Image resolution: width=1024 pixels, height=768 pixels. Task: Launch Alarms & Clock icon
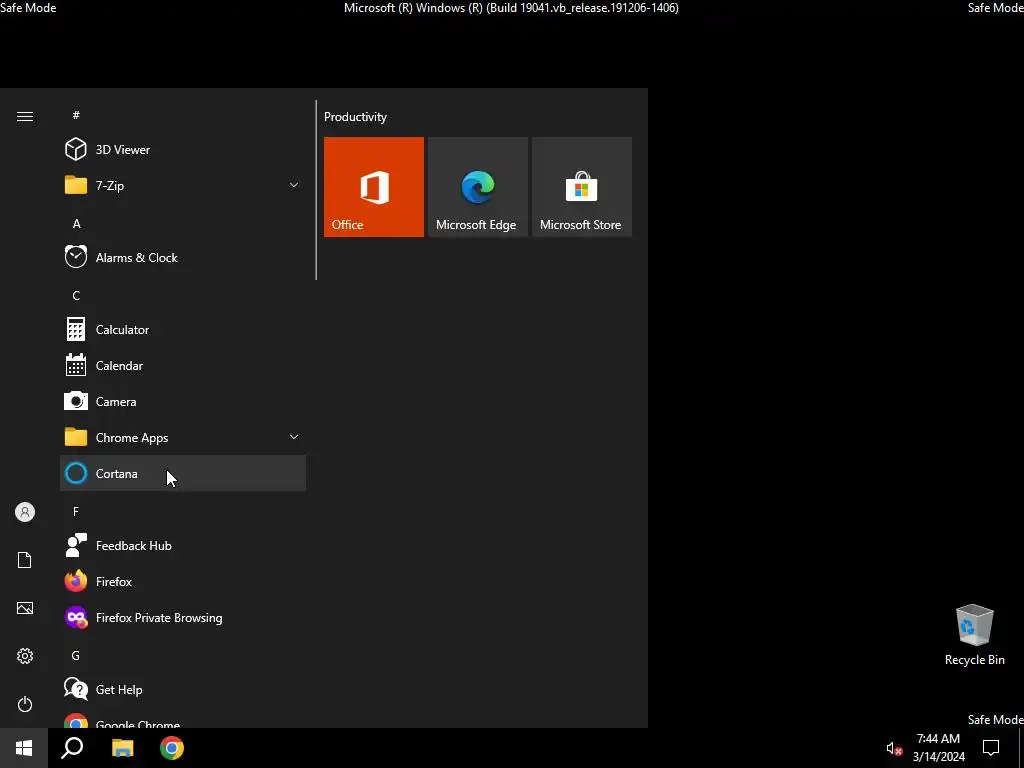coord(76,257)
